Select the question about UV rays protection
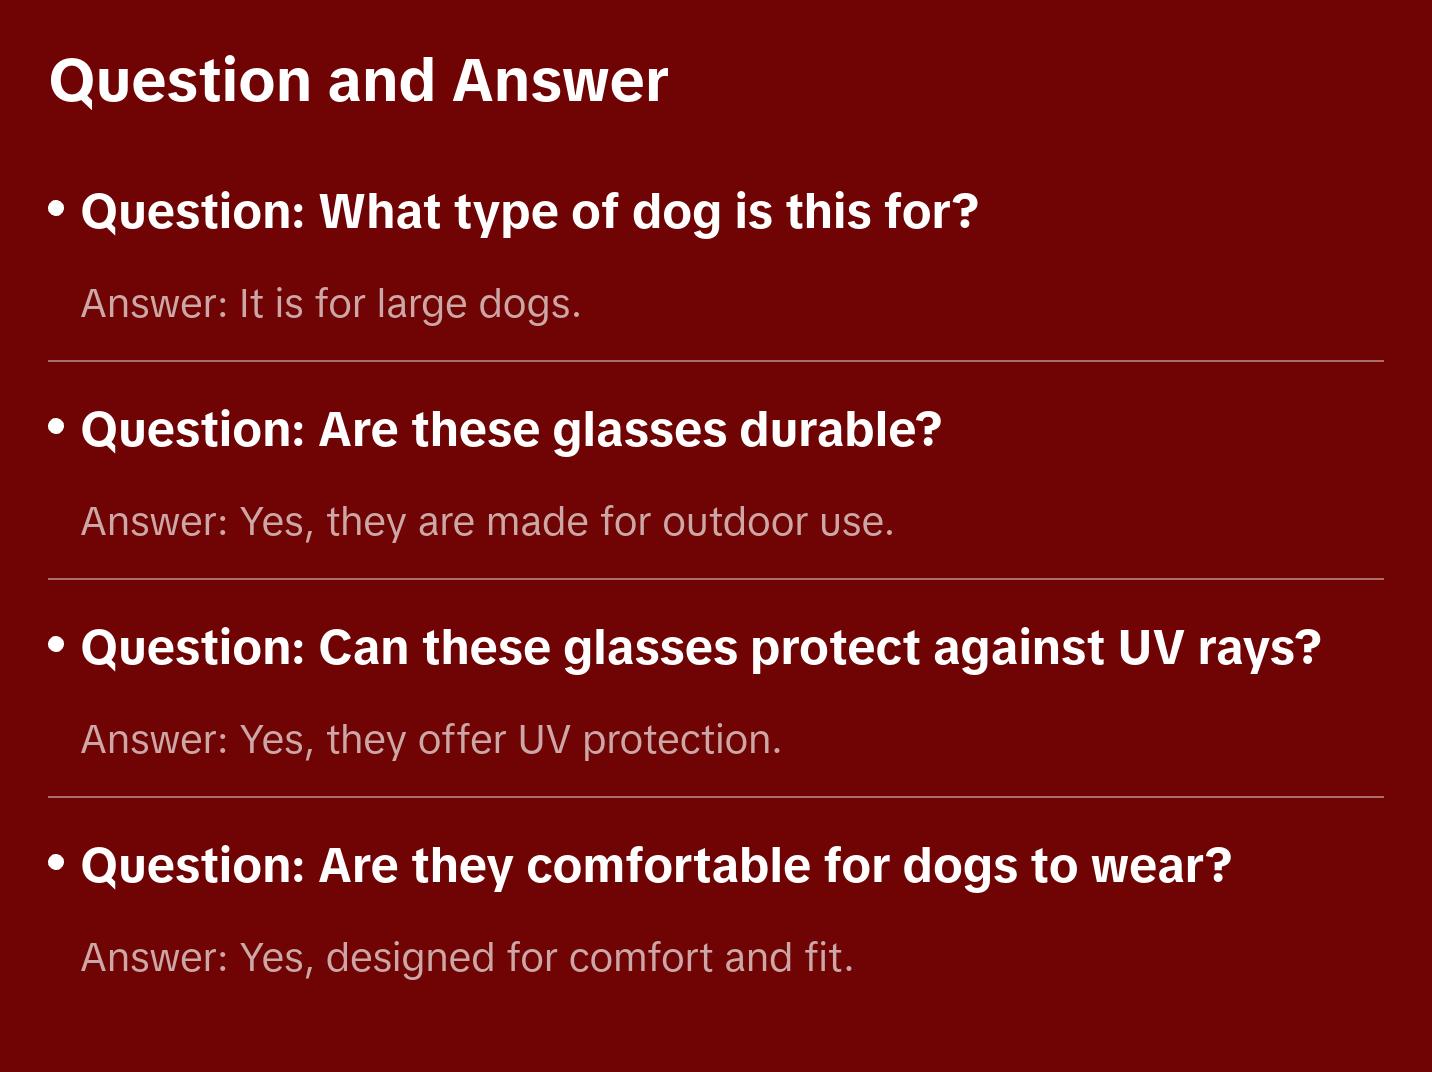 (700, 648)
